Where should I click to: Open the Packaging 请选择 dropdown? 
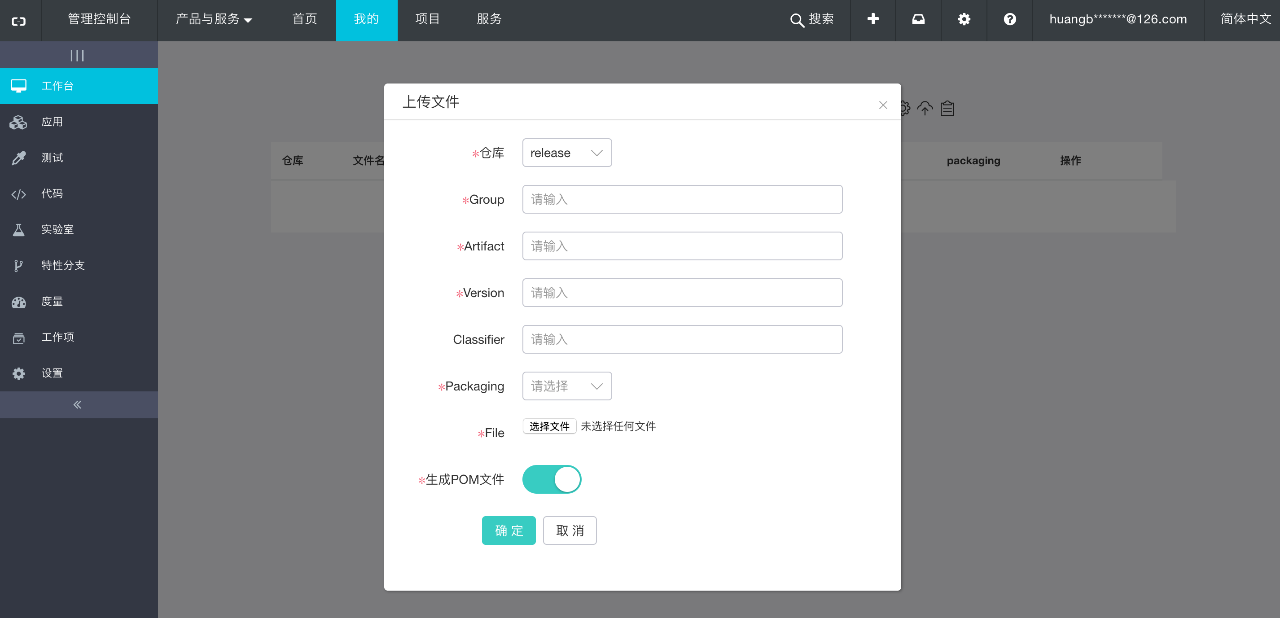click(567, 386)
